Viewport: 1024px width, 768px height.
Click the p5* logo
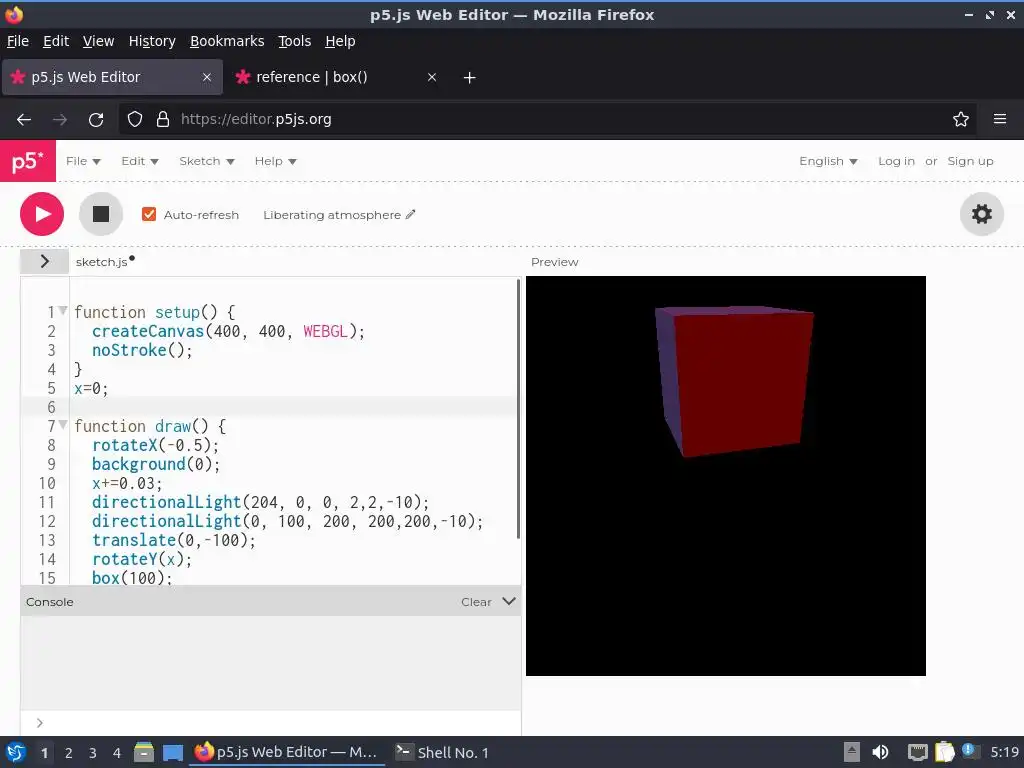(x=28, y=161)
